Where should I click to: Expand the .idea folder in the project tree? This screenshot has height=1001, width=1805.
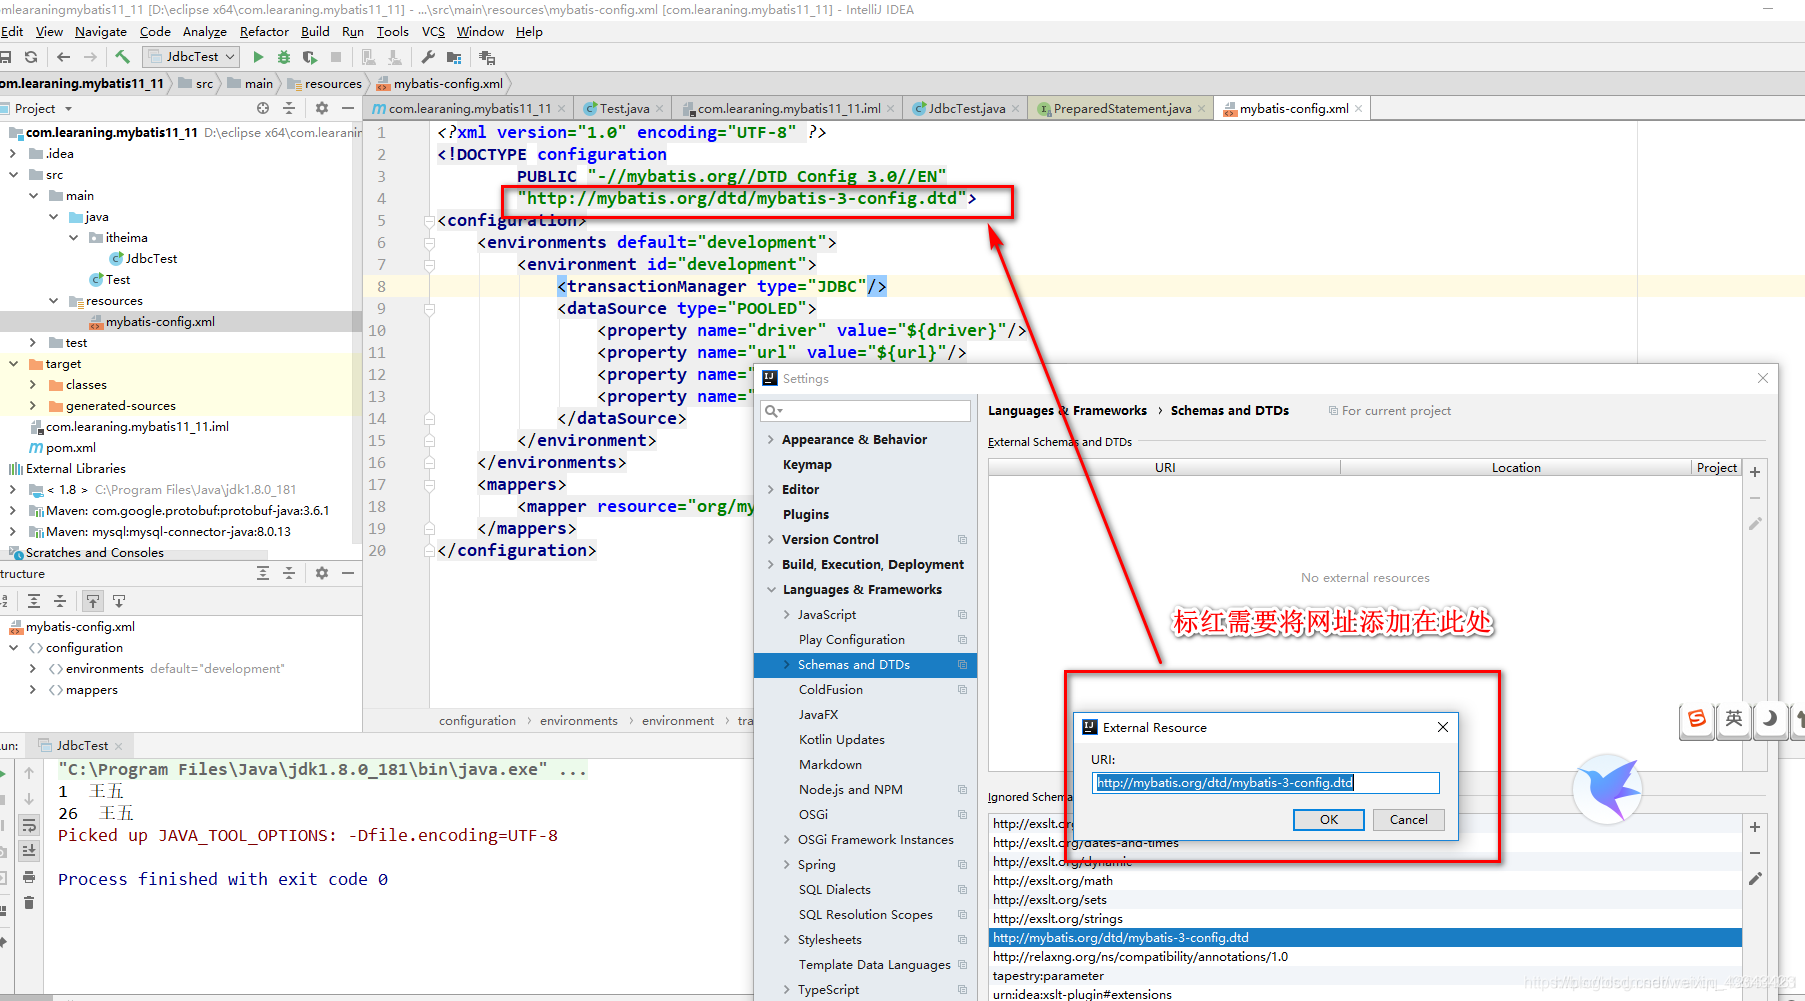click(x=13, y=154)
